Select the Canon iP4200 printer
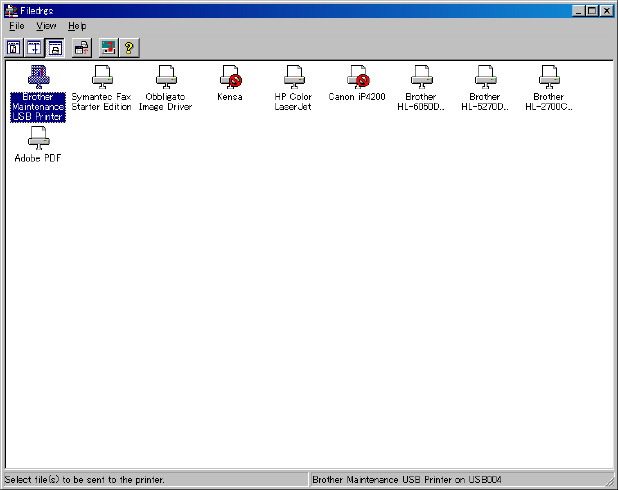The image size is (618, 490). (x=357, y=77)
